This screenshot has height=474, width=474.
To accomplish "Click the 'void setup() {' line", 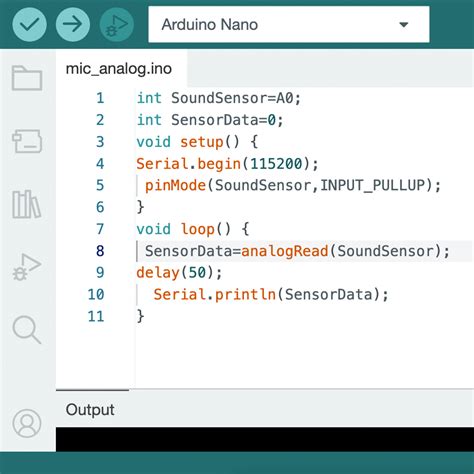I will (197, 142).
